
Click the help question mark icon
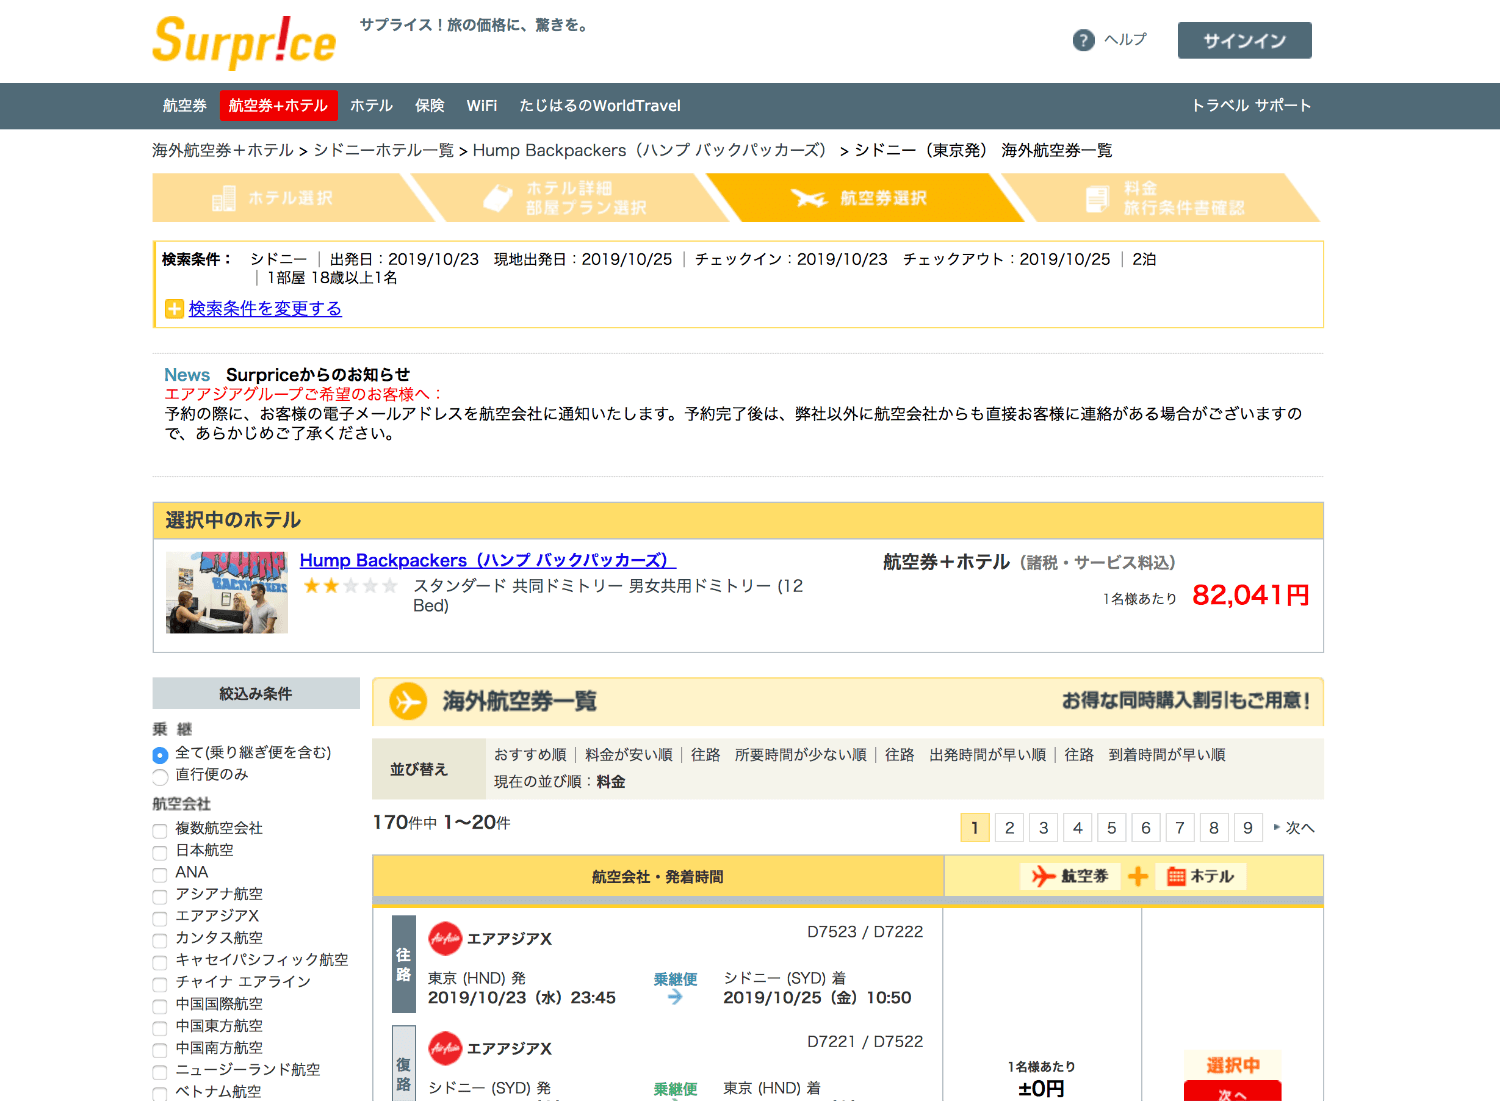[1083, 40]
